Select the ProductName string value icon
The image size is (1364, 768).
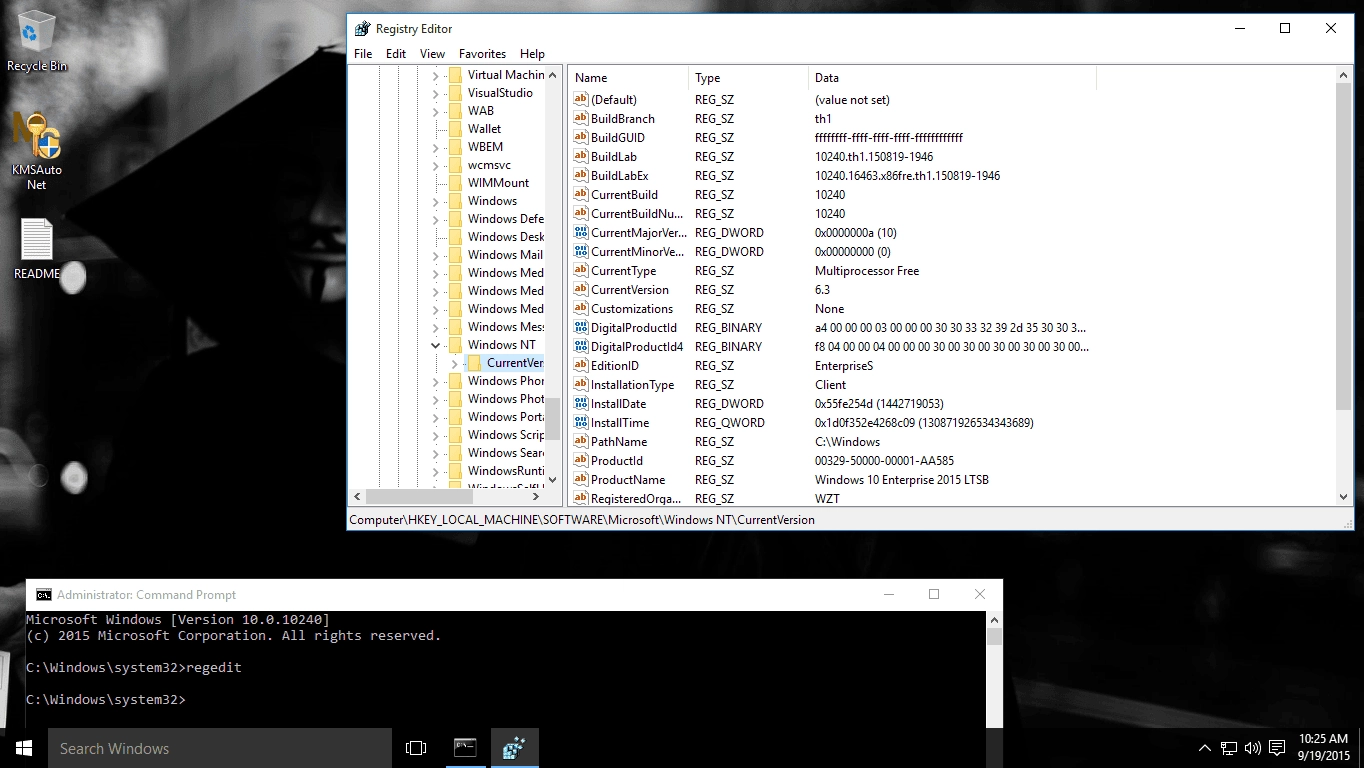pos(581,479)
